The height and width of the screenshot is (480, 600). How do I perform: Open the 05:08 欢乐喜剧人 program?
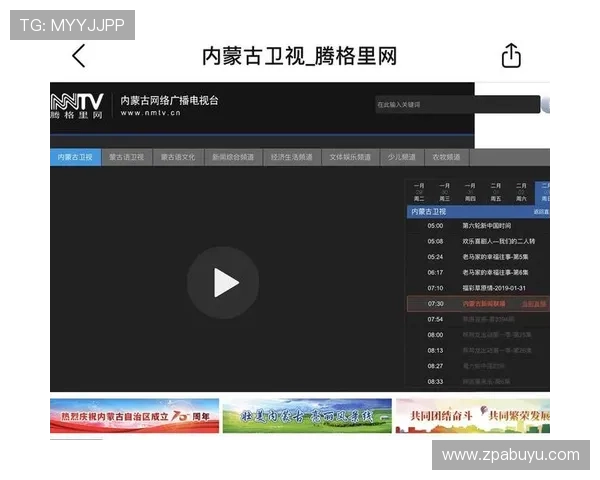[x=478, y=242]
